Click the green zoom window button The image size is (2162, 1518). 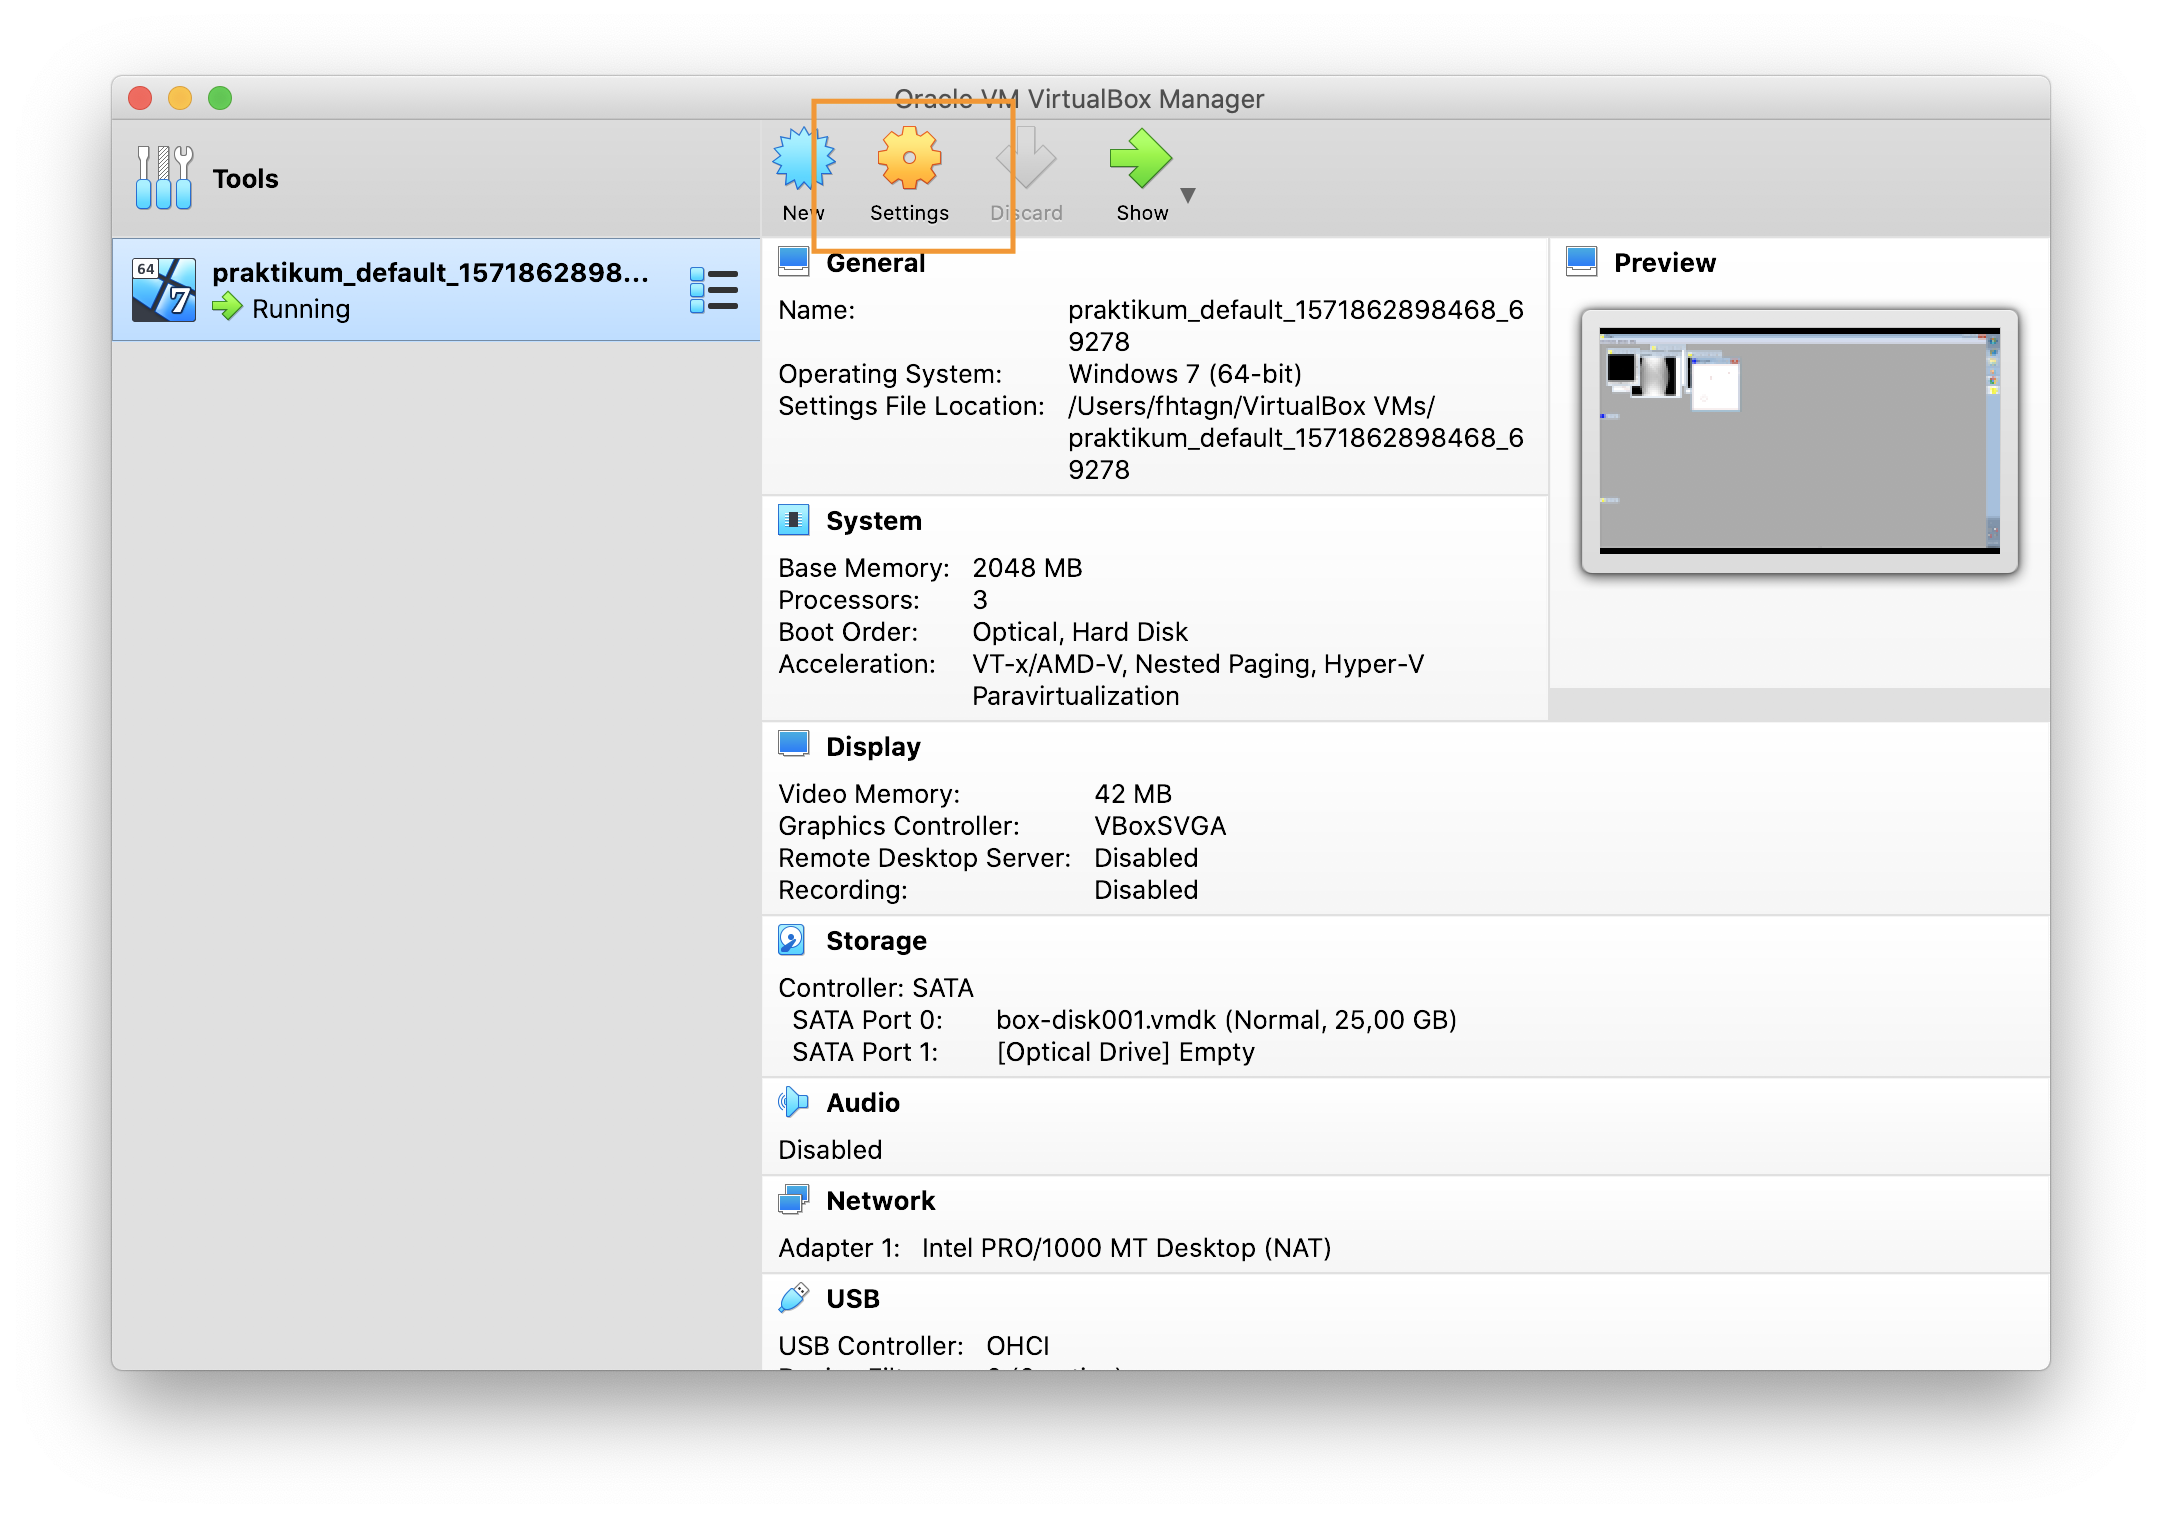[x=220, y=98]
